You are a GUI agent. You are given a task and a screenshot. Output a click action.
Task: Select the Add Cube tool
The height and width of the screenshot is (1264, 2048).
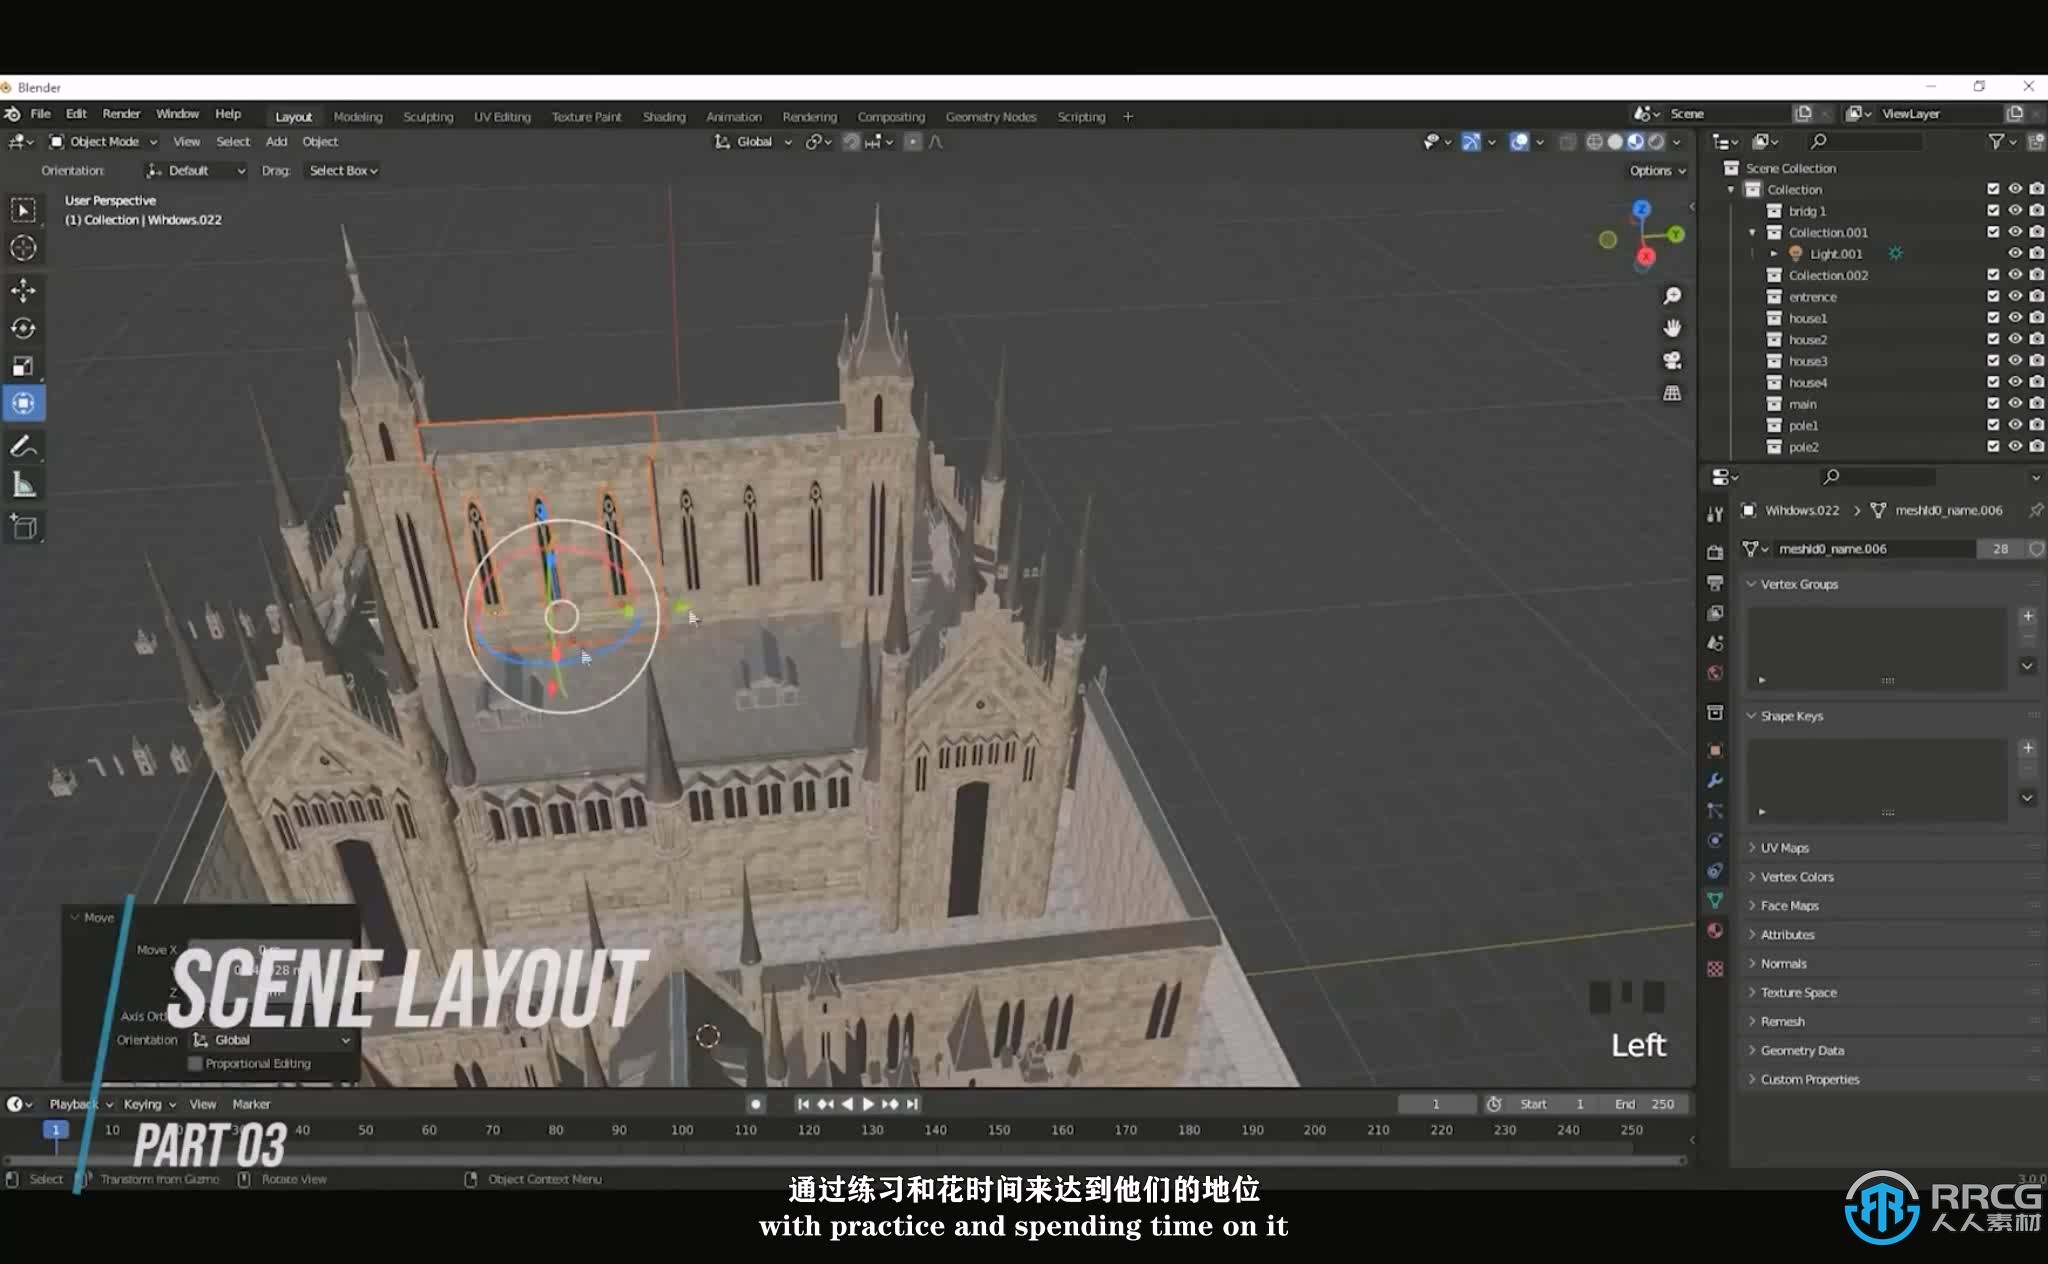[23, 527]
